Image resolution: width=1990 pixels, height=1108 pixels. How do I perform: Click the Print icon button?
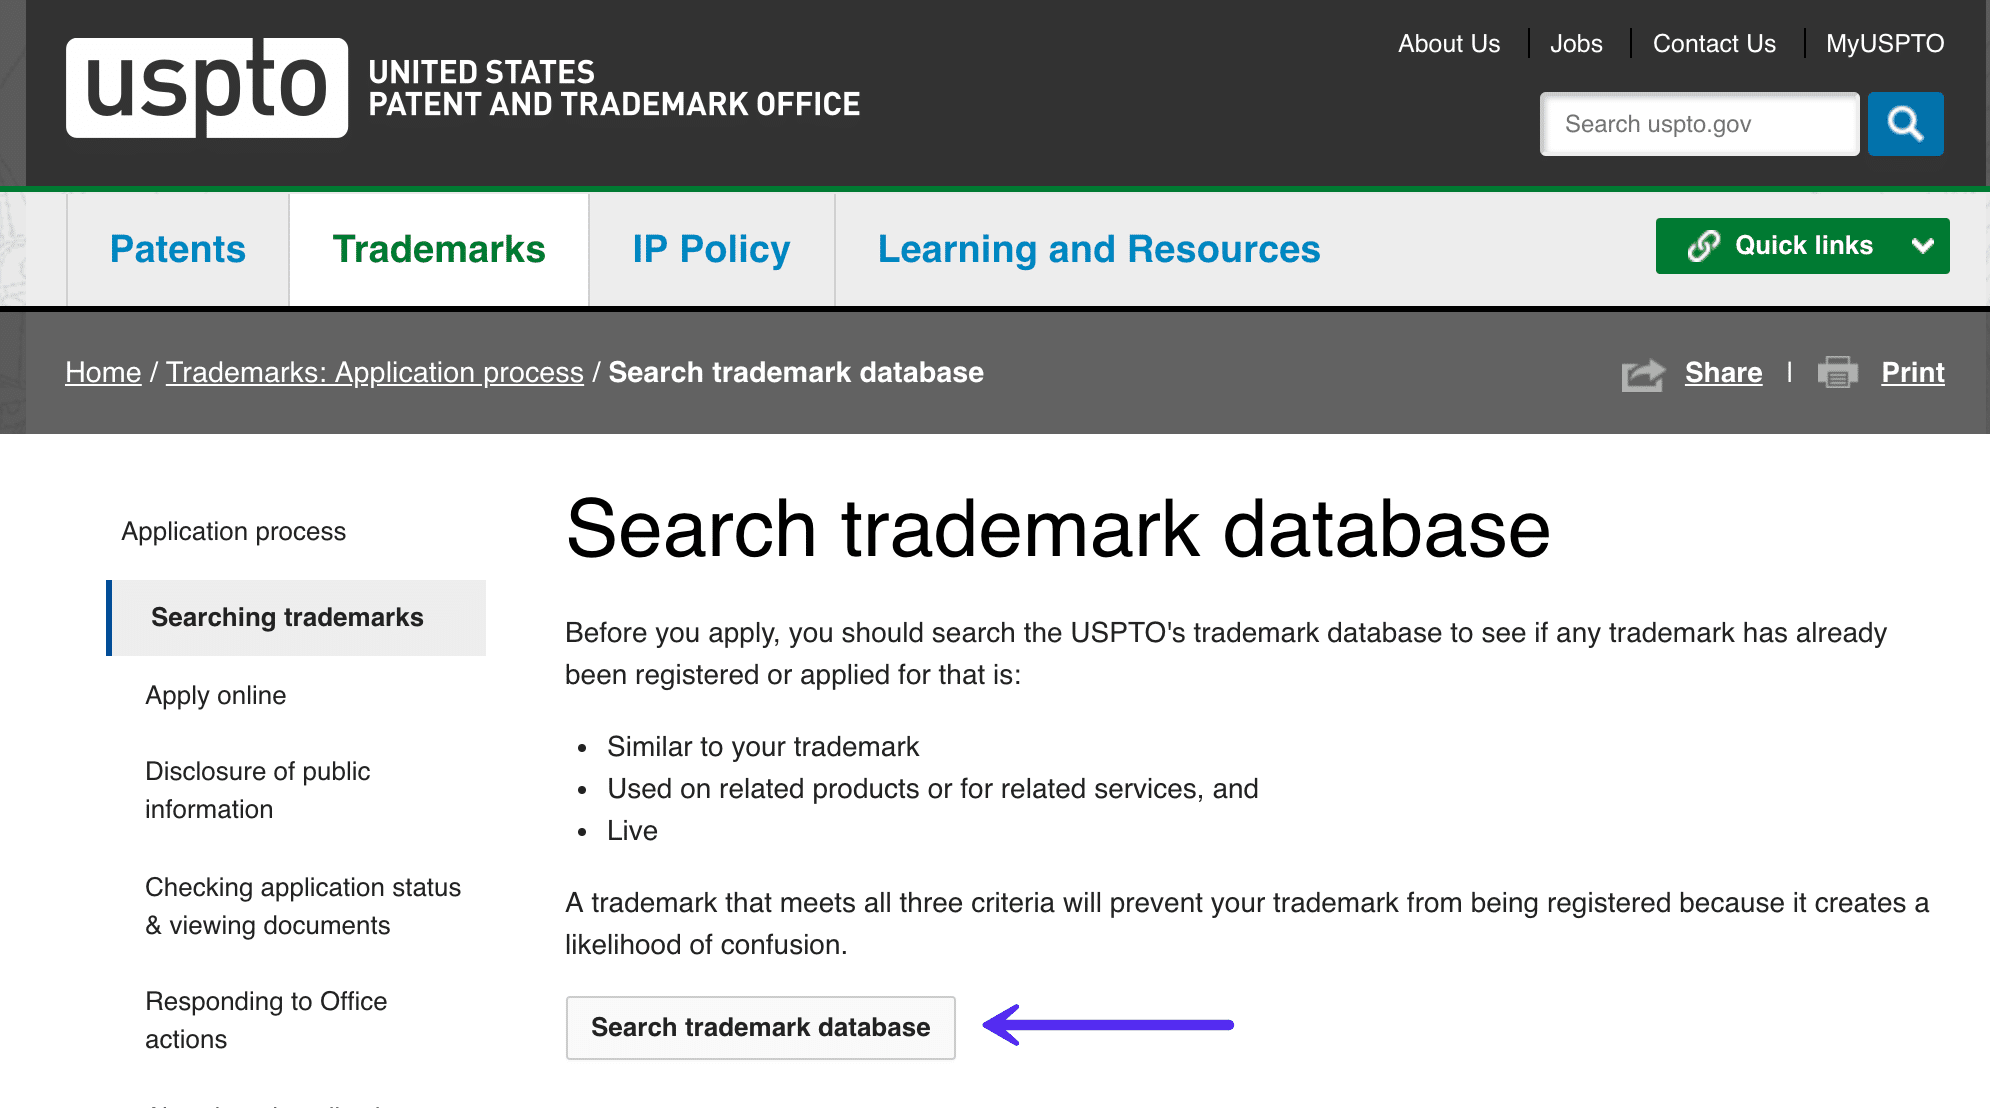[1841, 373]
